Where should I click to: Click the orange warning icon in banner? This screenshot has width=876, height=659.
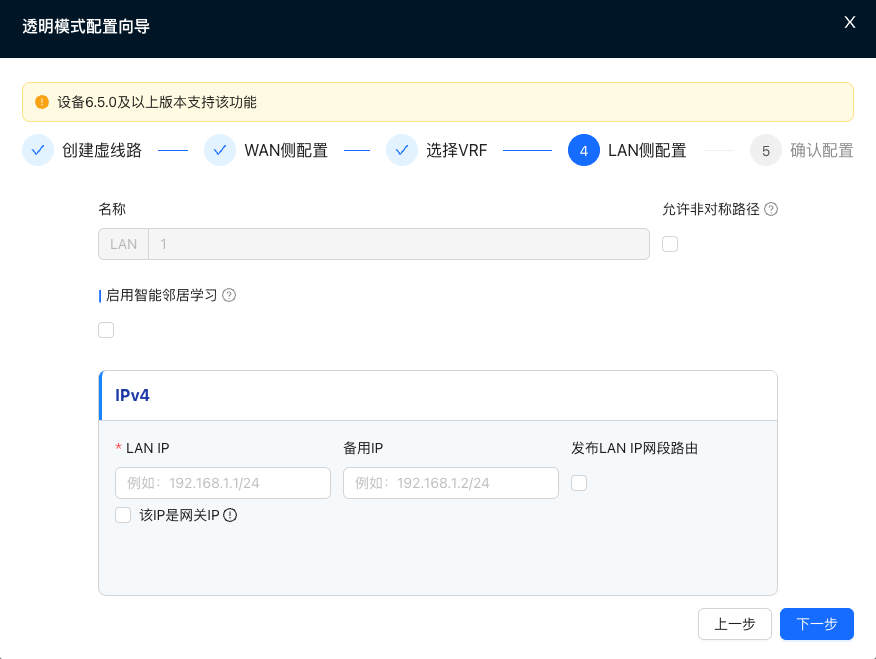(41, 102)
